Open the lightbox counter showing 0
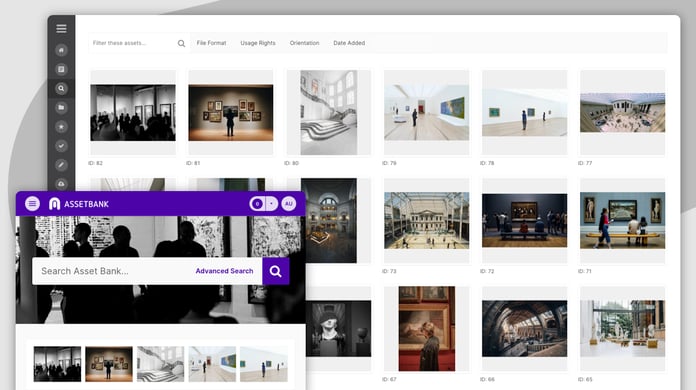 click(257, 204)
